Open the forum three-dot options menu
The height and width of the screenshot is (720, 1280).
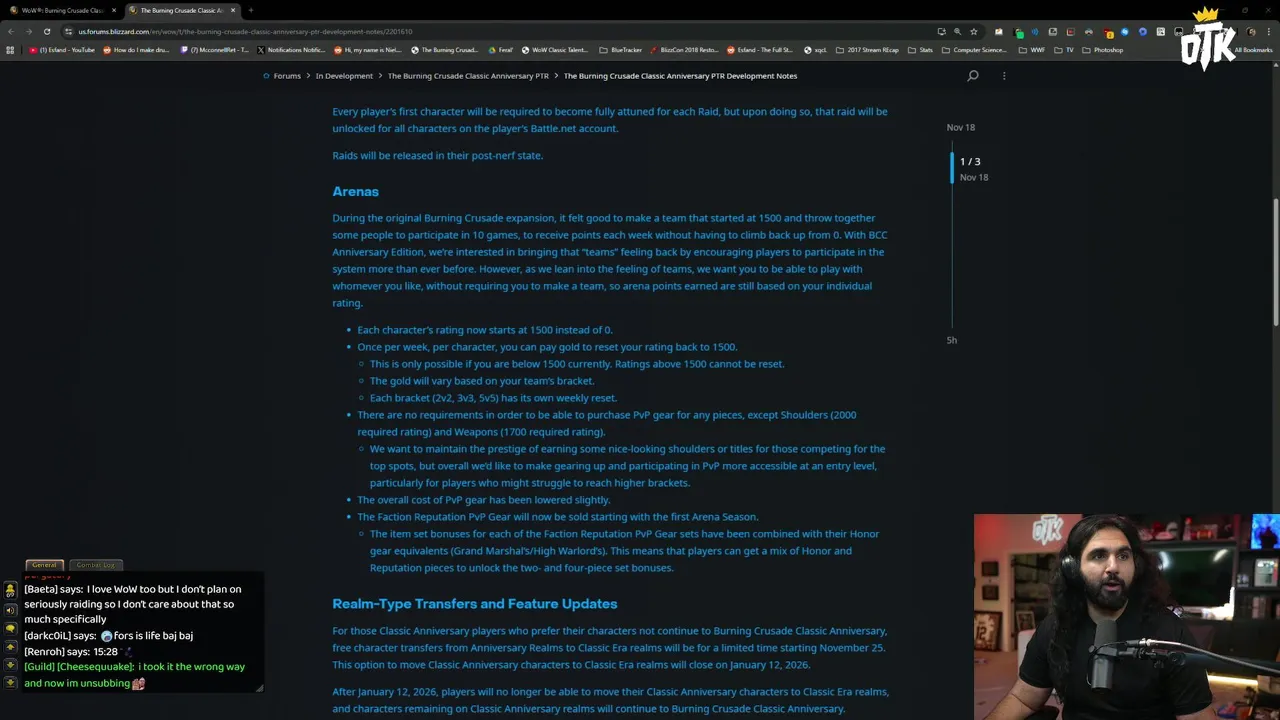tap(1004, 76)
